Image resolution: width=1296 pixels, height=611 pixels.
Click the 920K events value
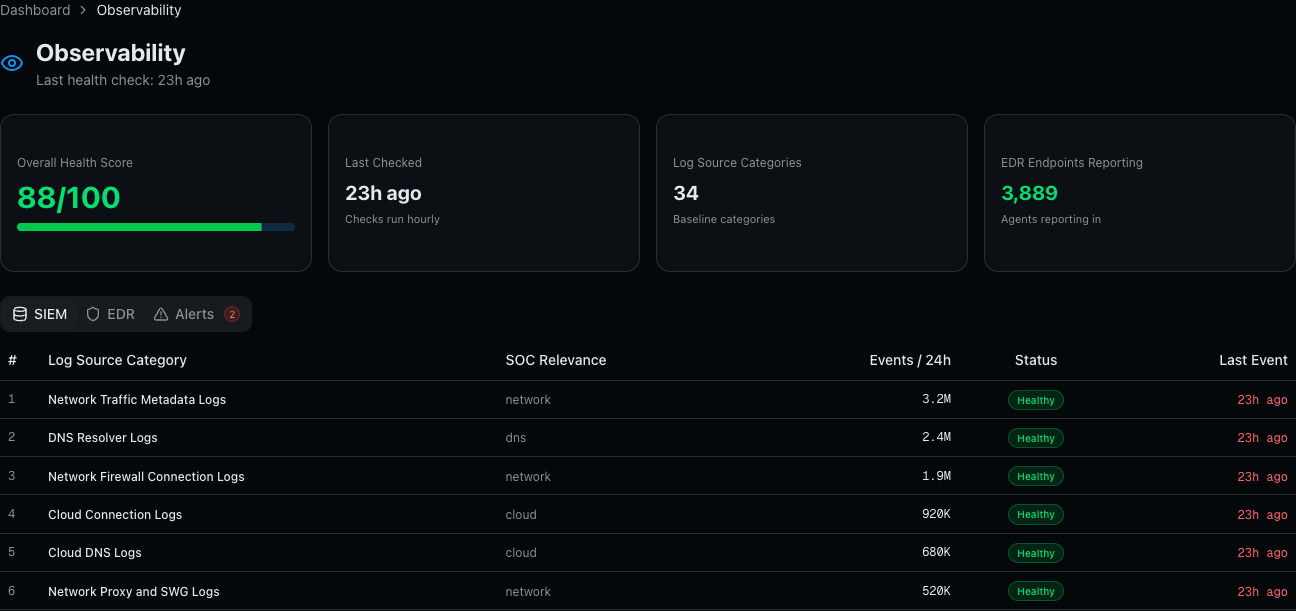936,514
